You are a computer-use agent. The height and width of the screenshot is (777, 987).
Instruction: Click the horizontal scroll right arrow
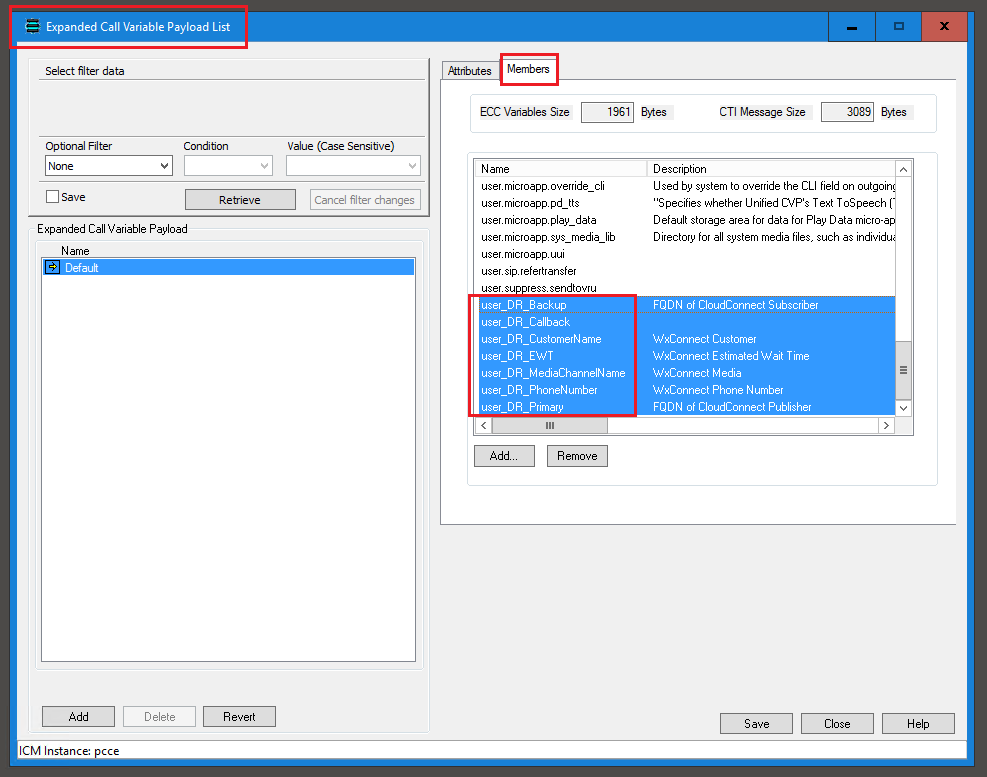886,426
